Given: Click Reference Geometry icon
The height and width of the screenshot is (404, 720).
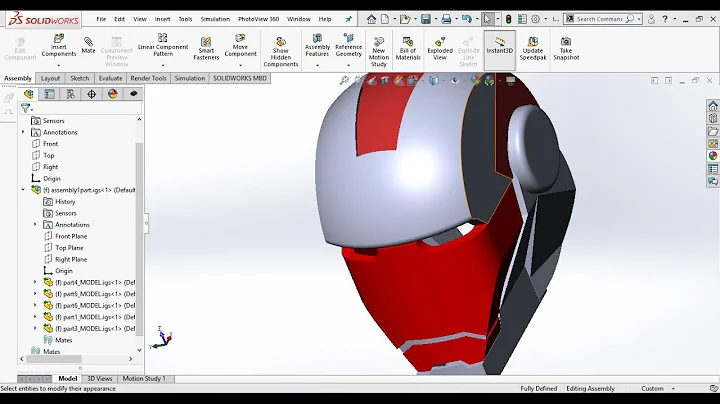Looking at the screenshot, I should [x=349, y=45].
